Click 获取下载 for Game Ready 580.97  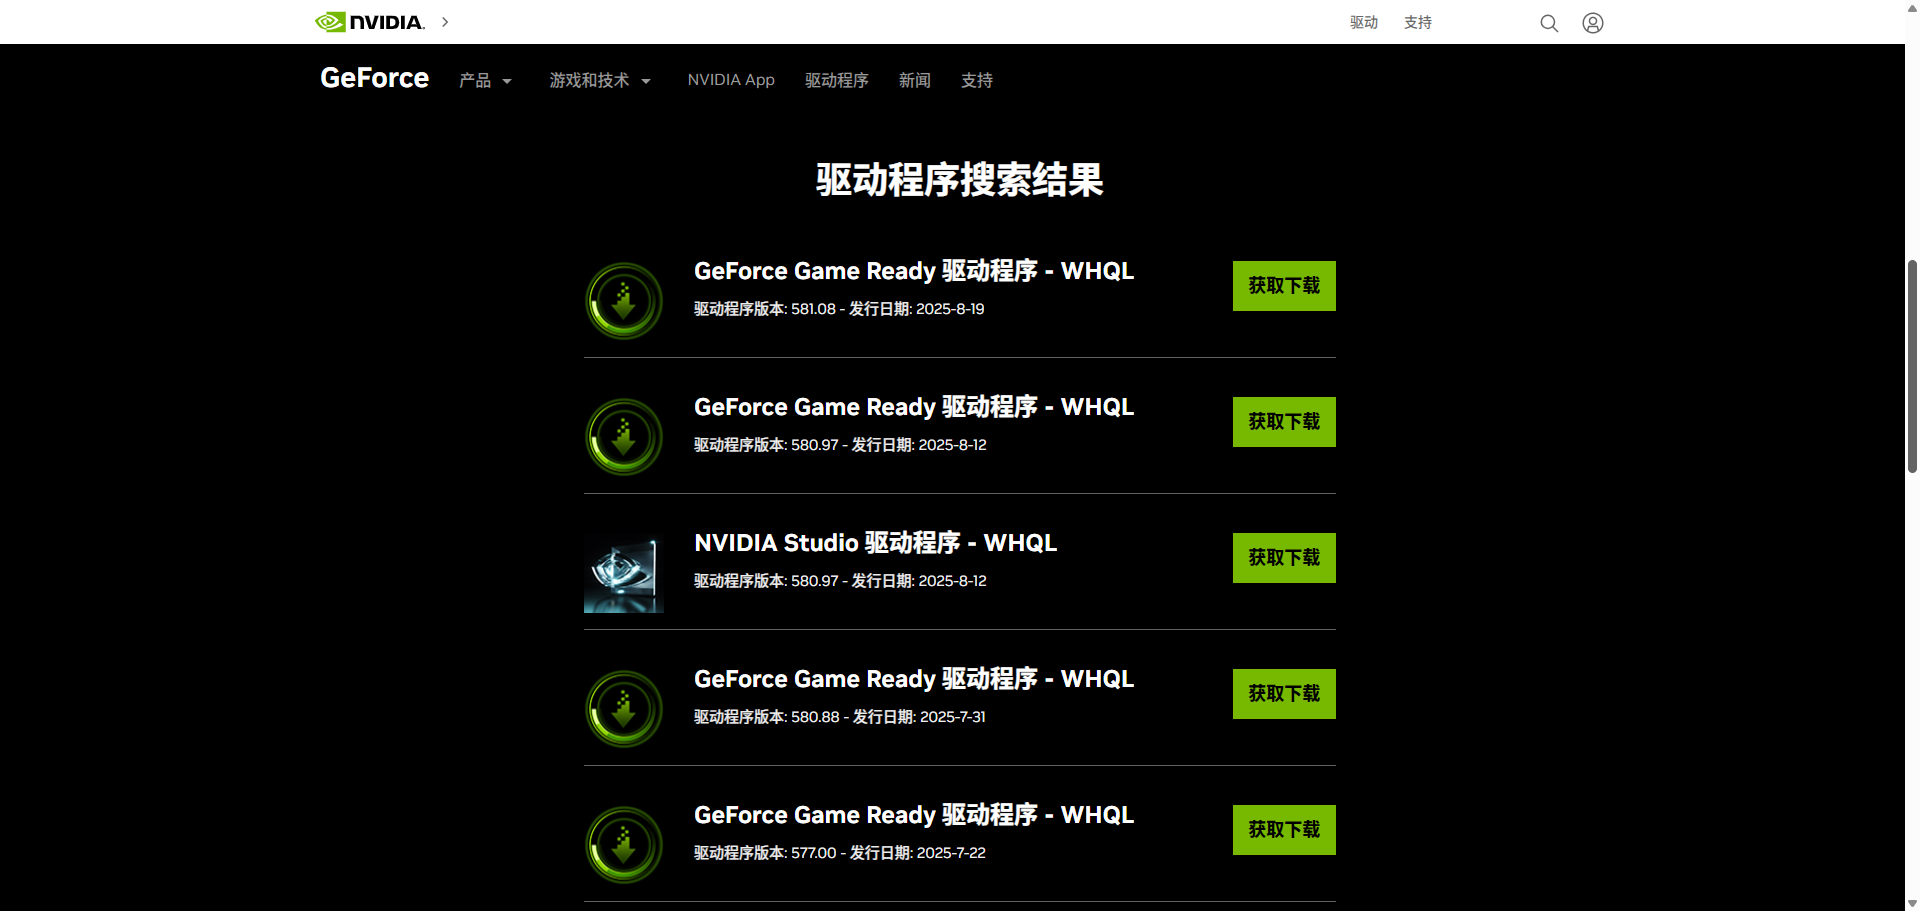click(1284, 422)
